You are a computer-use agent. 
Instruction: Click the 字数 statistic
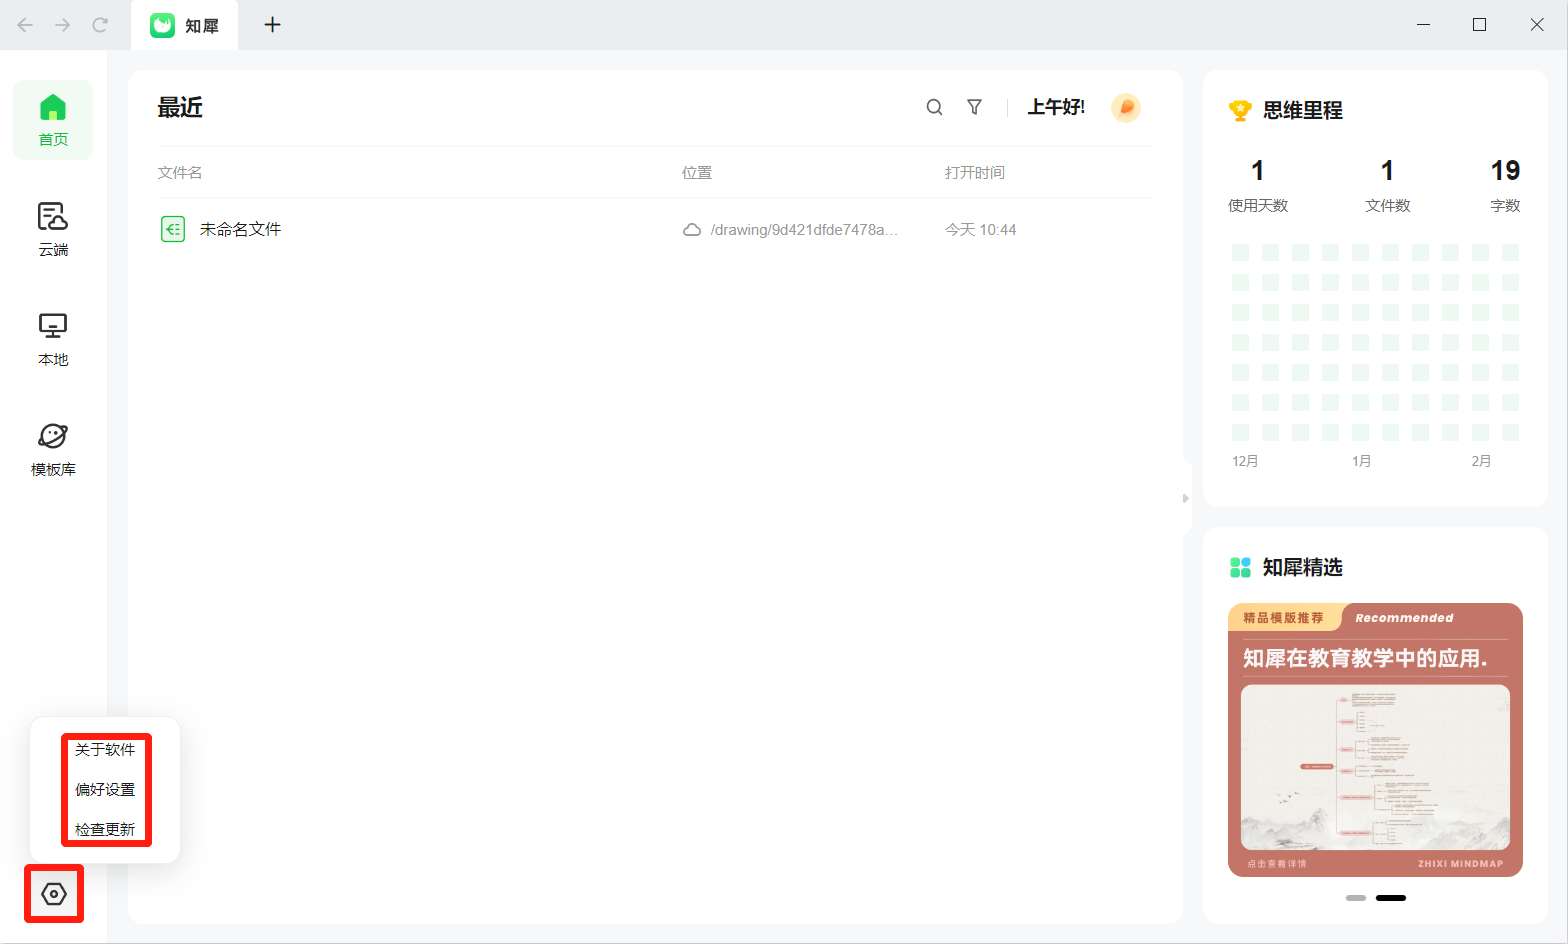pos(1505,186)
